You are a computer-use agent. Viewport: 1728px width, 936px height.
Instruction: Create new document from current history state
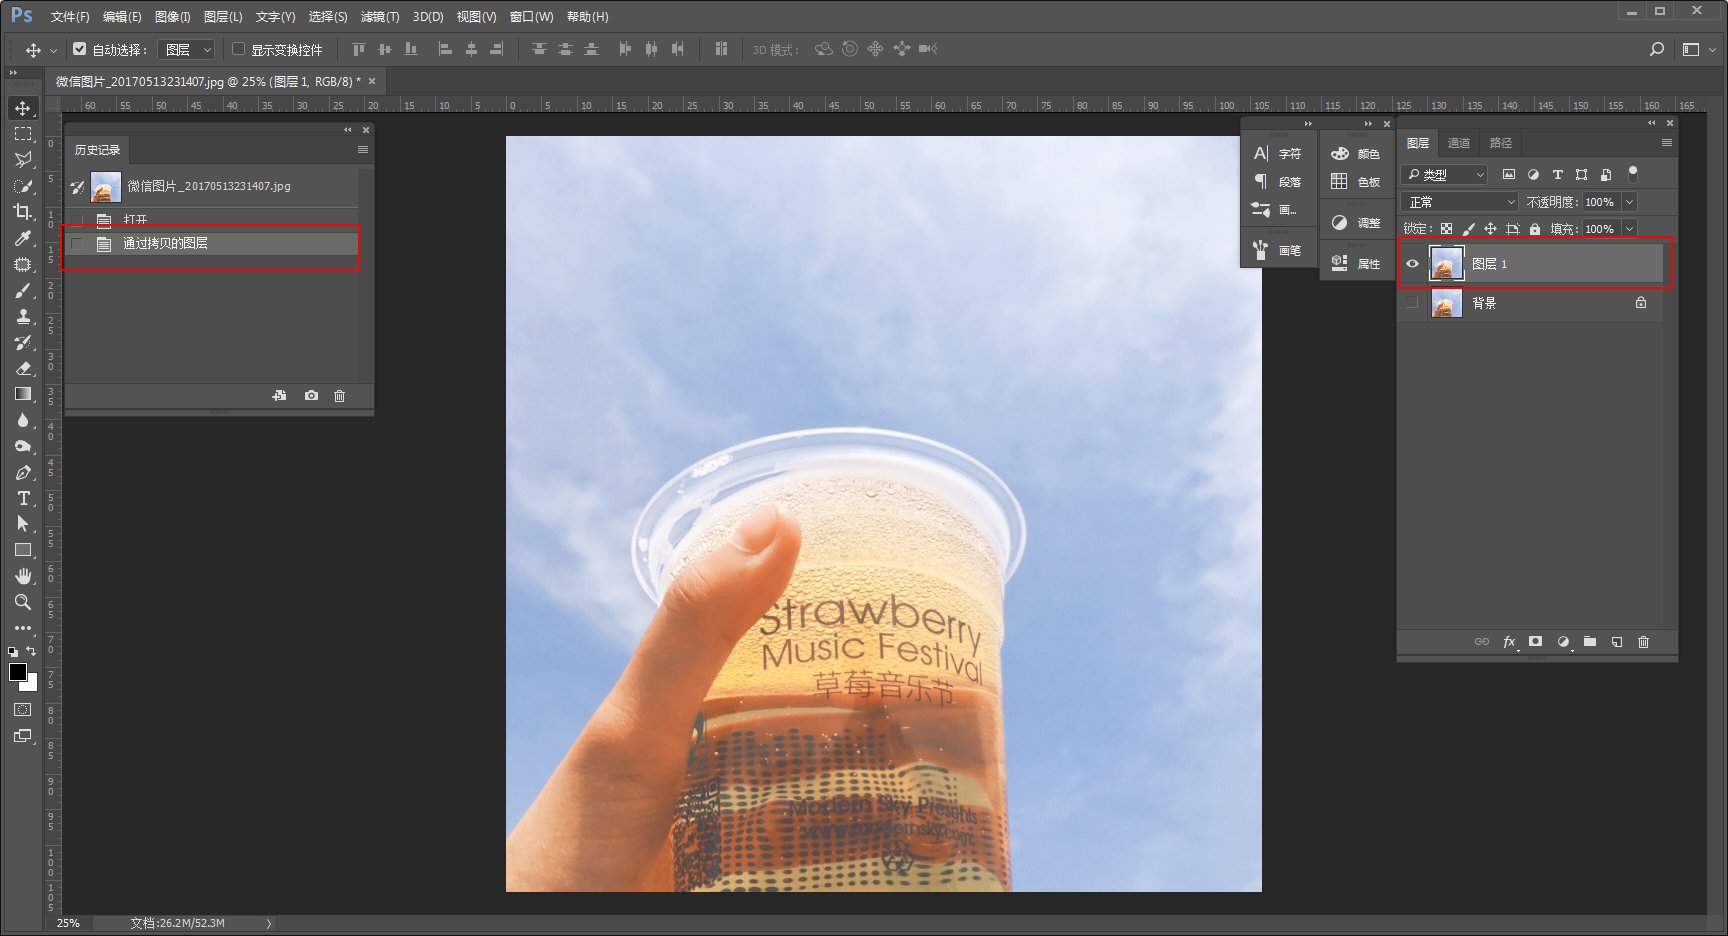[x=280, y=396]
